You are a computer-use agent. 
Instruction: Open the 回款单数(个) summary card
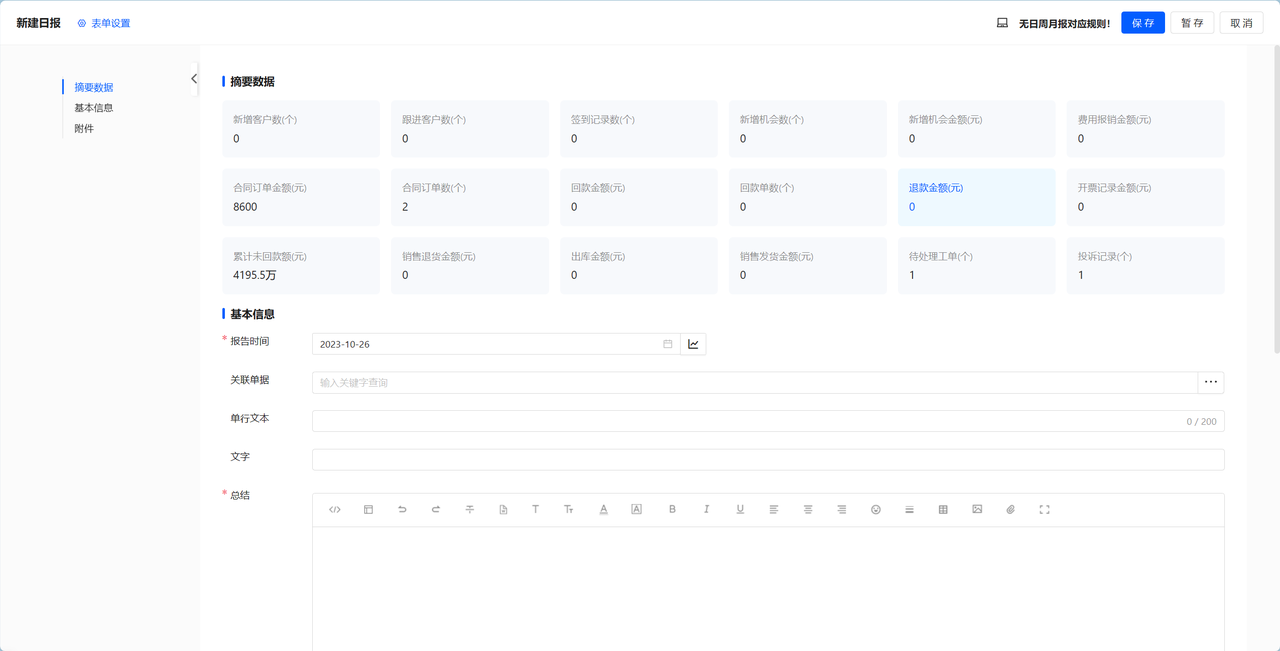click(808, 197)
